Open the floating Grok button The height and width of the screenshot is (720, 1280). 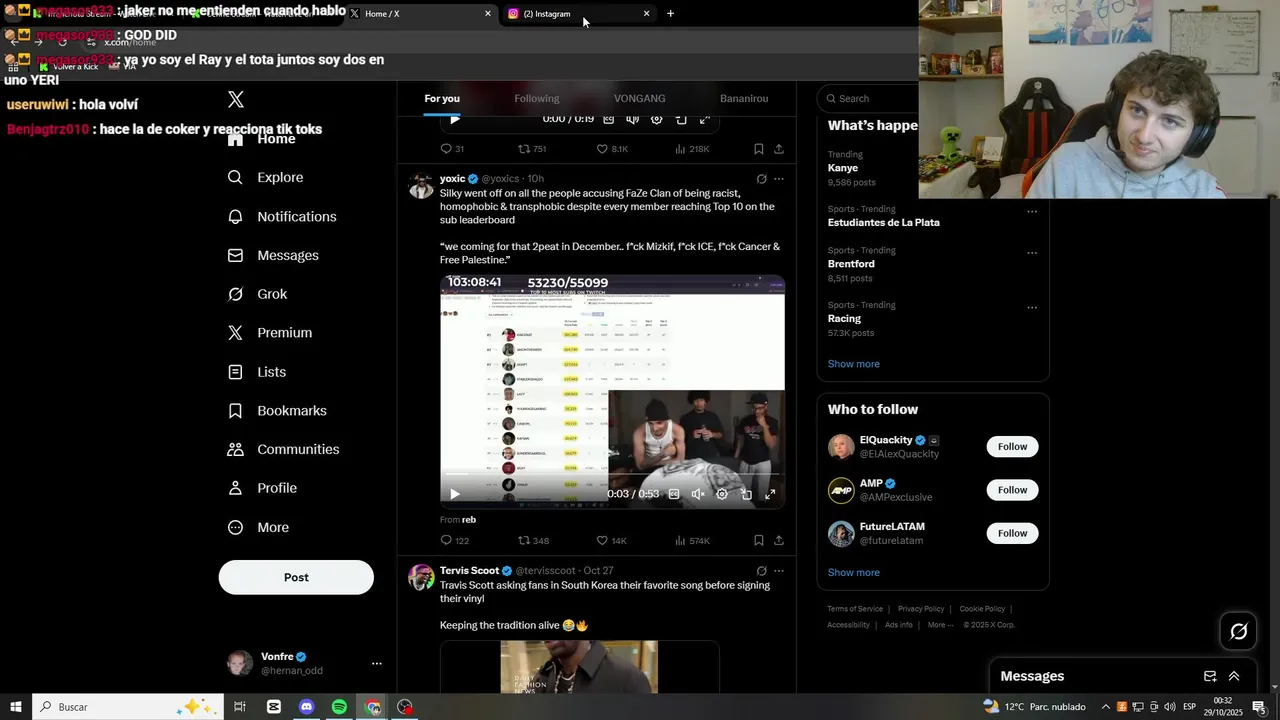click(1238, 631)
